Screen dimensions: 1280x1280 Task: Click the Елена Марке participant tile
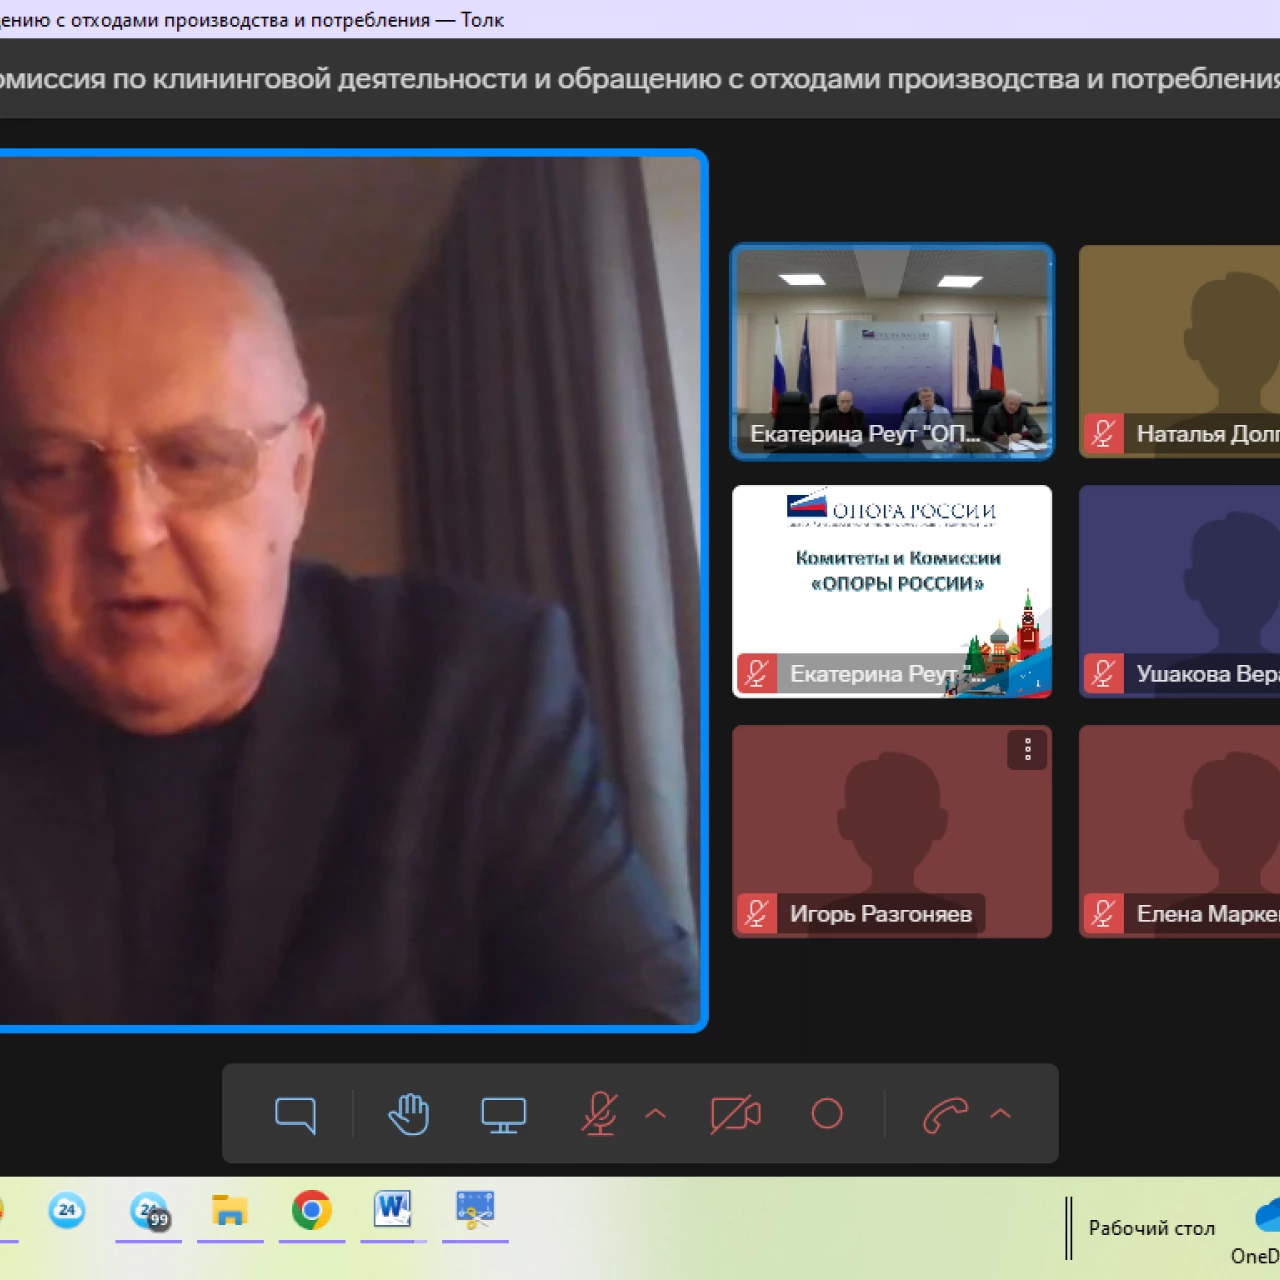pyautogui.click(x=1180, y=832)
